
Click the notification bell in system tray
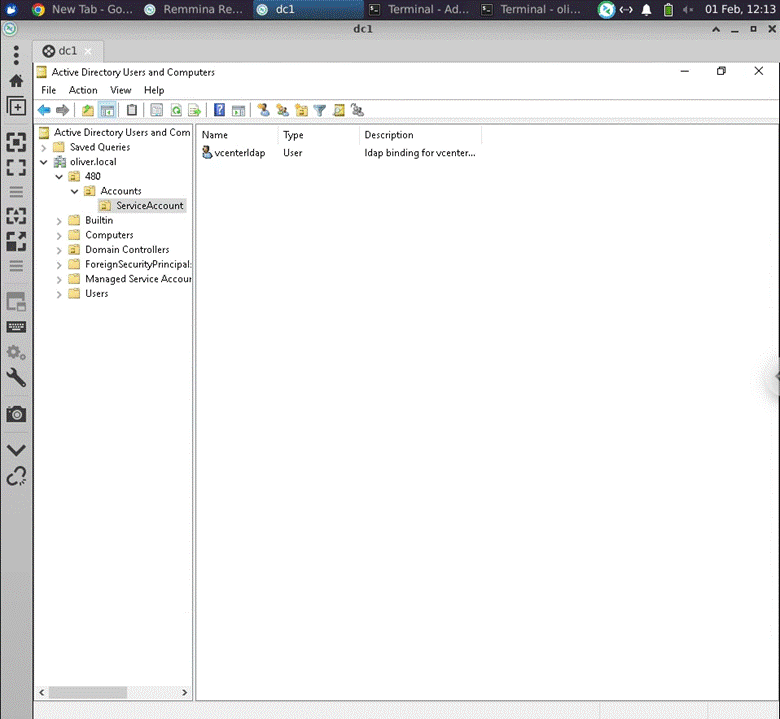click(x=646, y=9)
